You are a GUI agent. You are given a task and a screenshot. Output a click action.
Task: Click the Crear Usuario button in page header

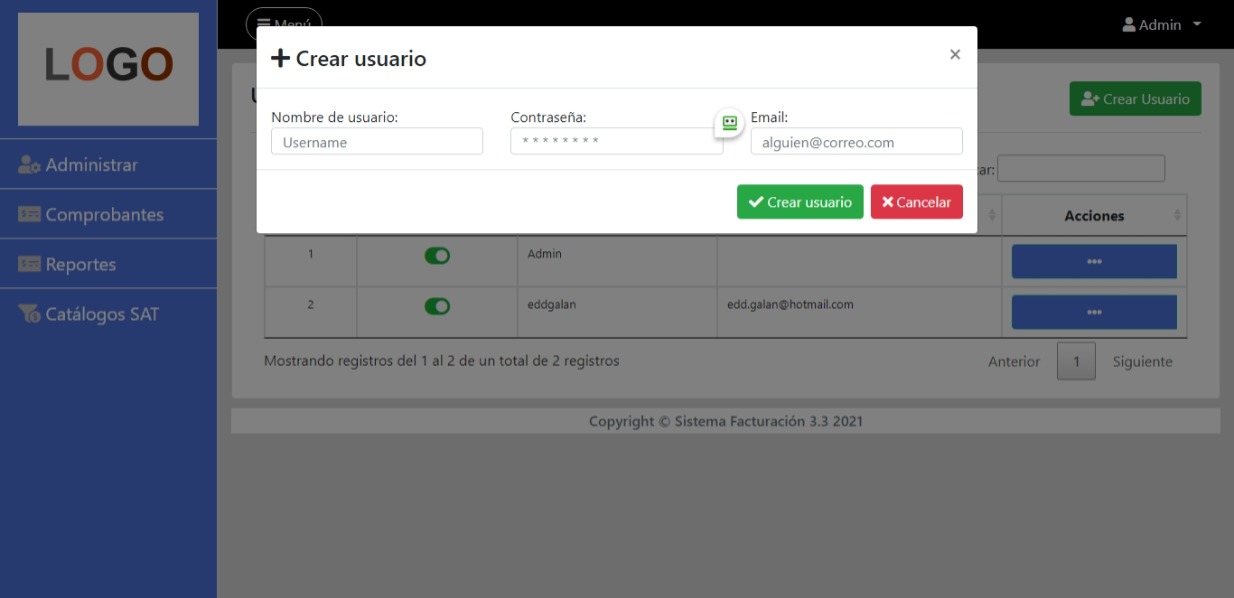coord(1135,99)
